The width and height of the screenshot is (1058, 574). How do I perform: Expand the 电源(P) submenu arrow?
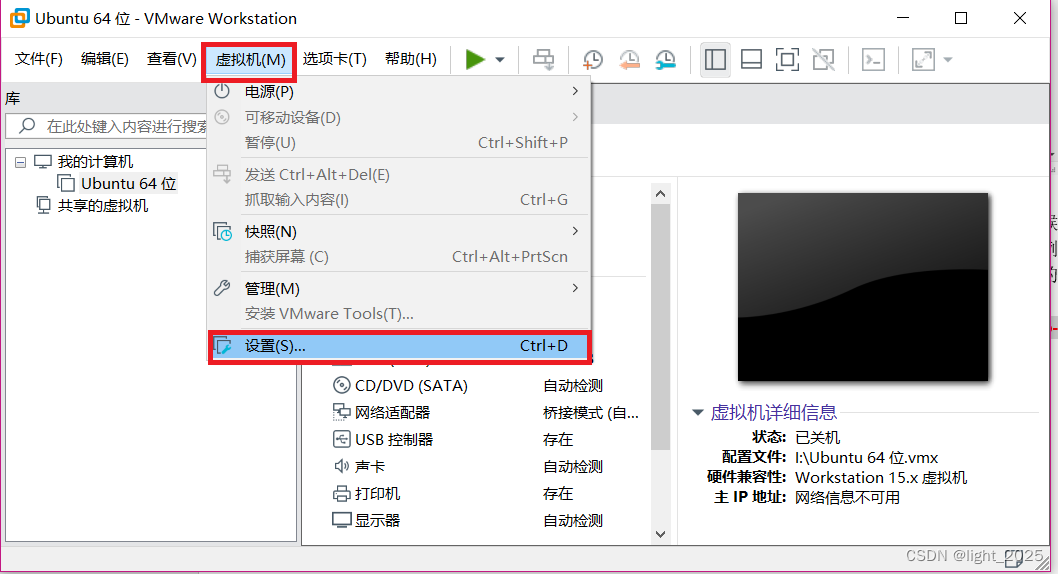[575, 91]
